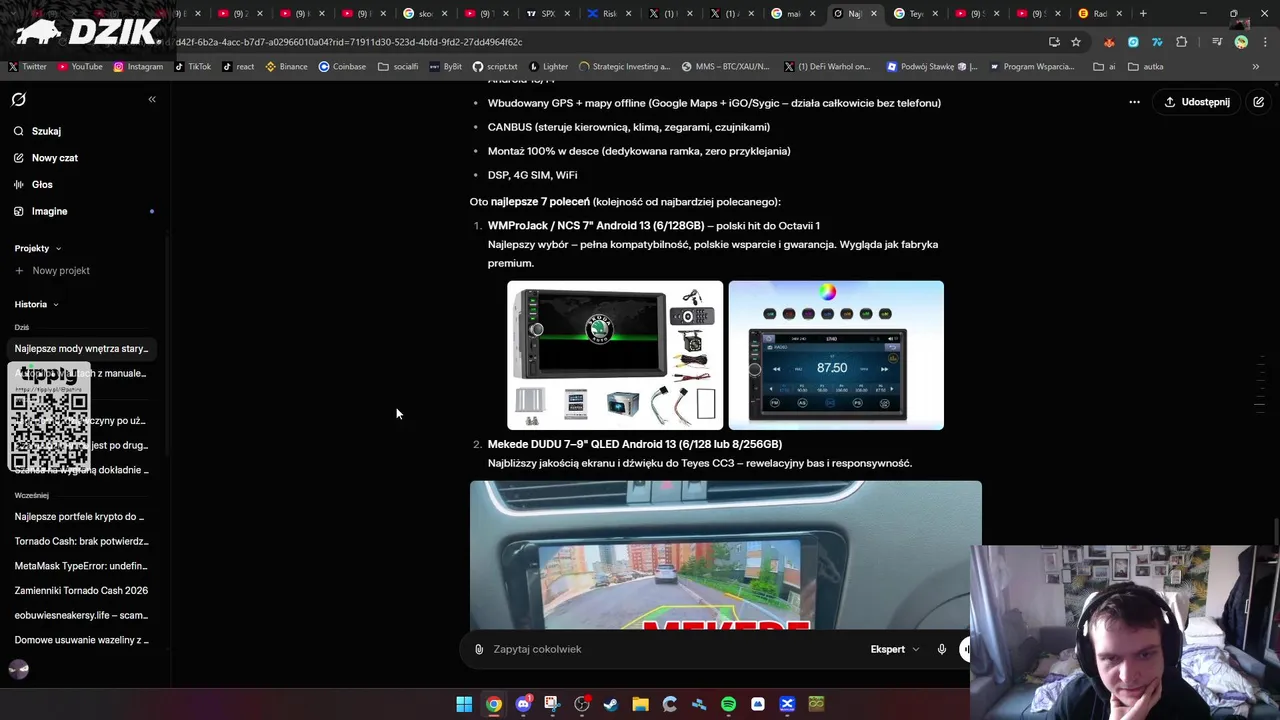
Task: Switch to the SPX browser tab
Action: coord(548,14)
